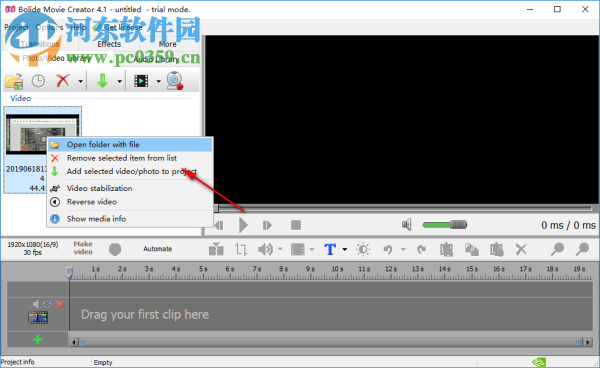Click the red X remove item icon

point(63,81)
